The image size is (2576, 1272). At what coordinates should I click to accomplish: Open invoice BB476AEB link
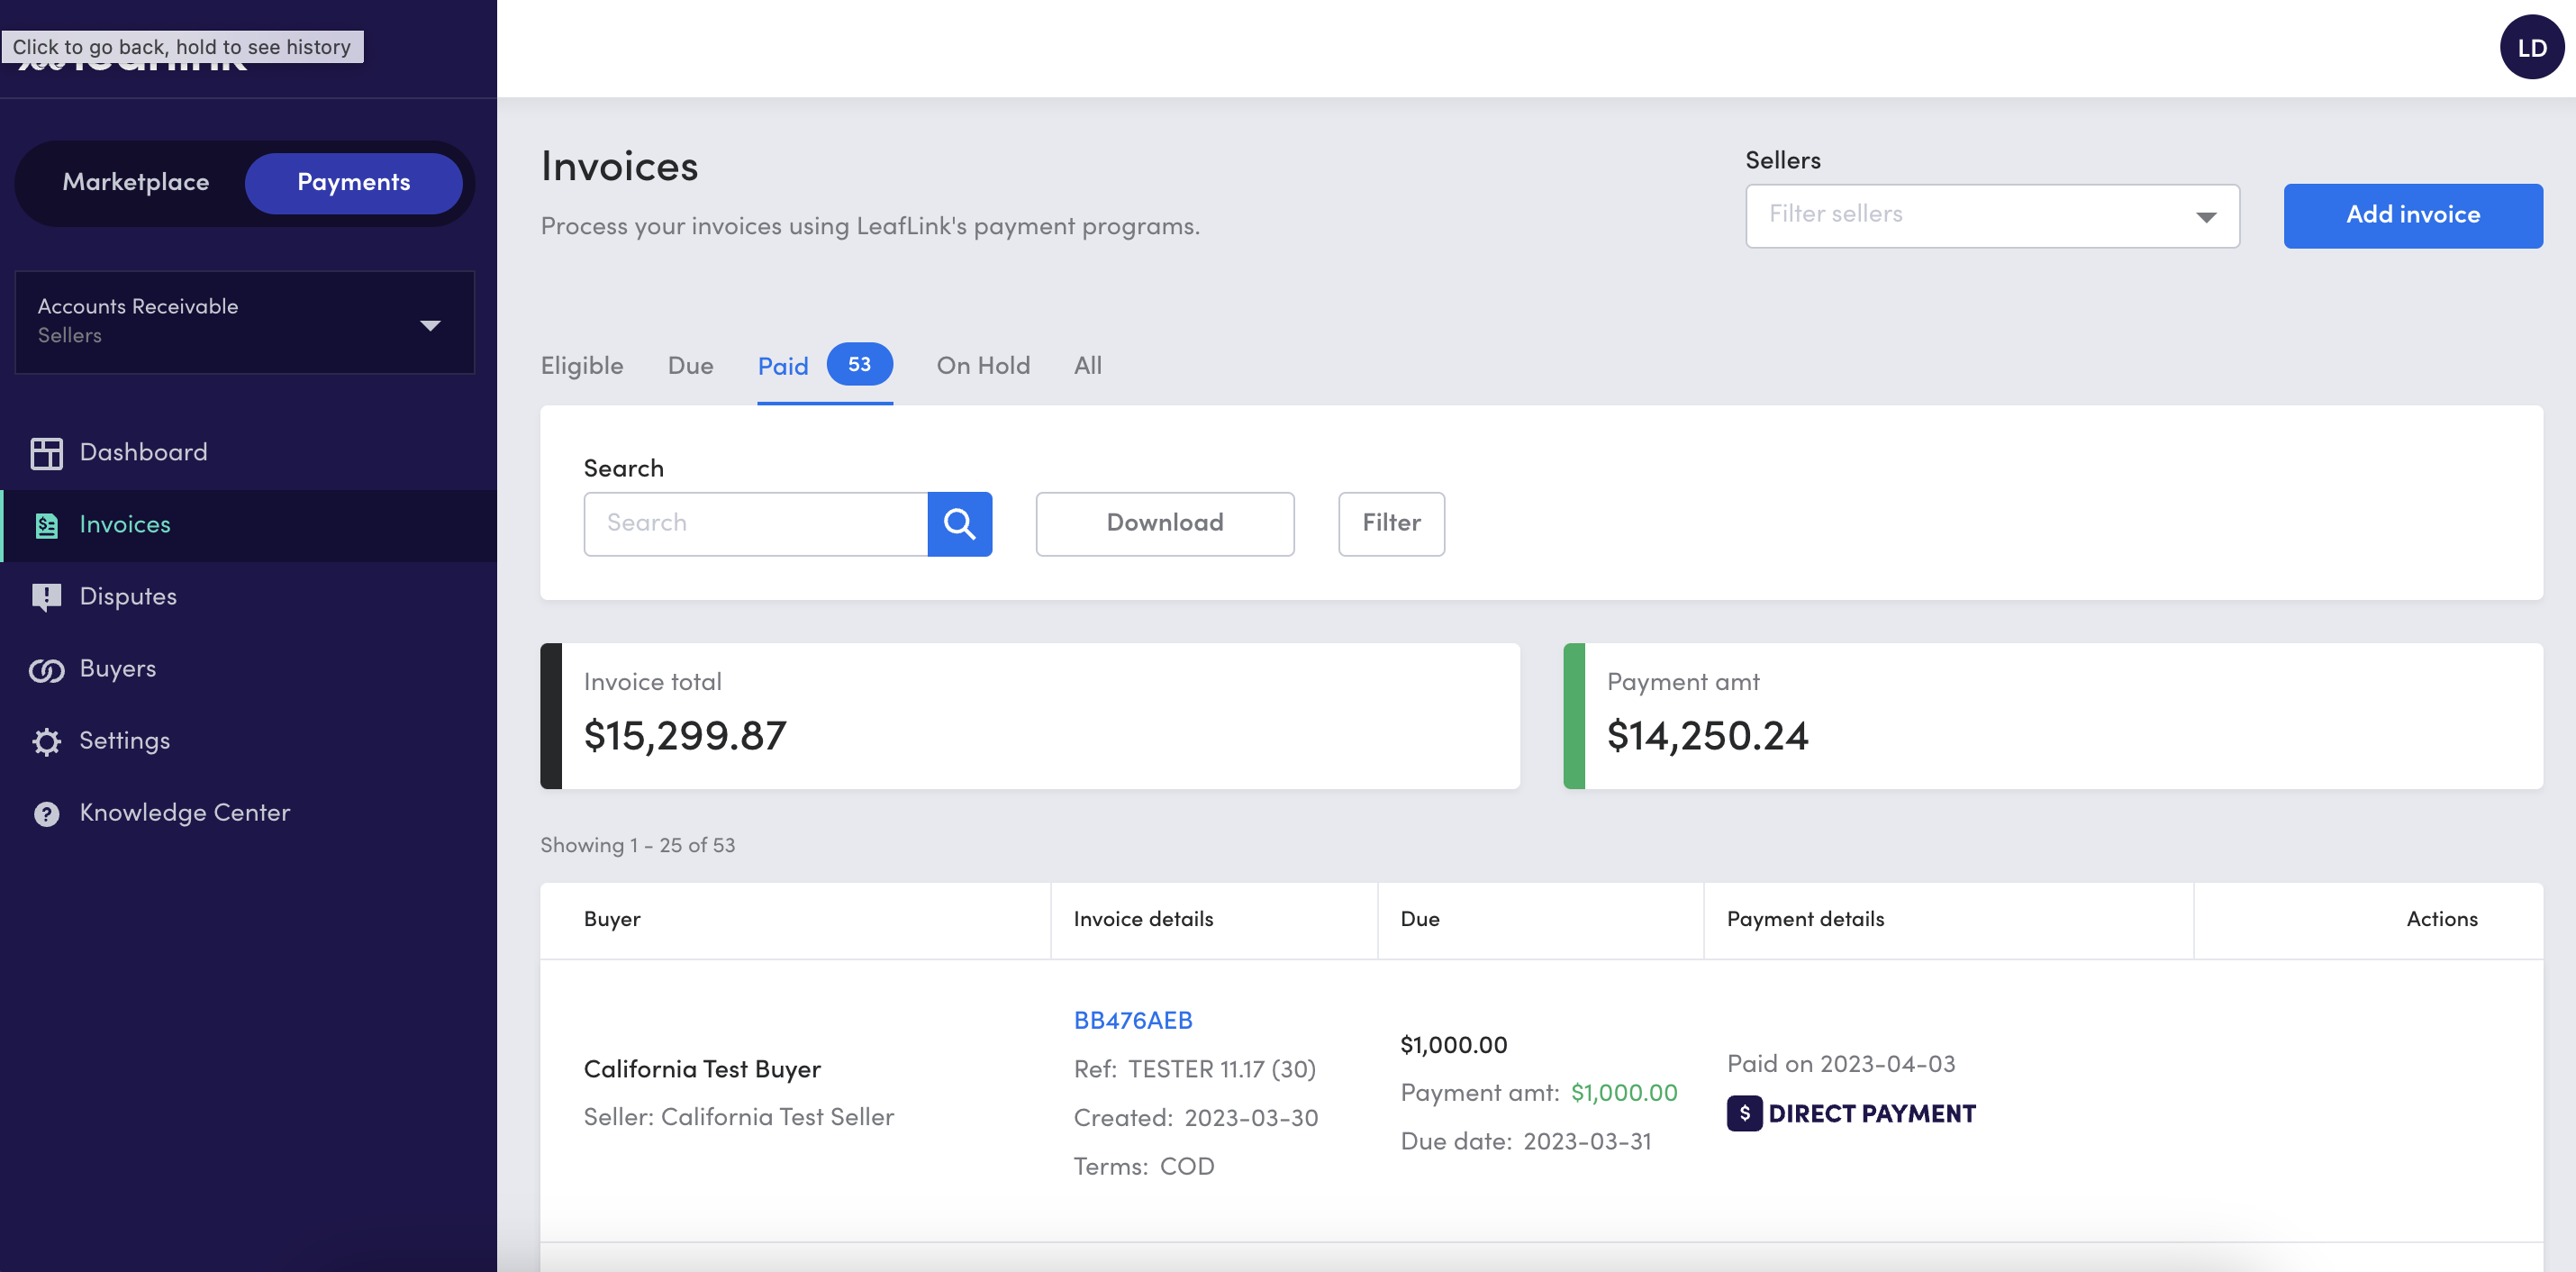point(1132,1020)
